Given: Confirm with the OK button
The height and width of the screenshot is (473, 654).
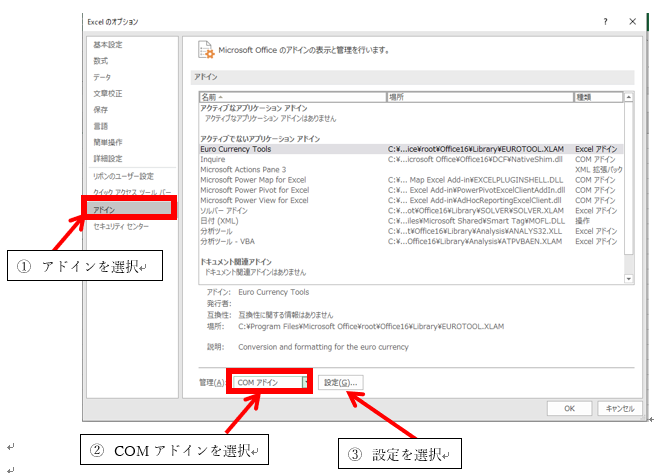Looking at the screenshot, I should click(569, 408).
